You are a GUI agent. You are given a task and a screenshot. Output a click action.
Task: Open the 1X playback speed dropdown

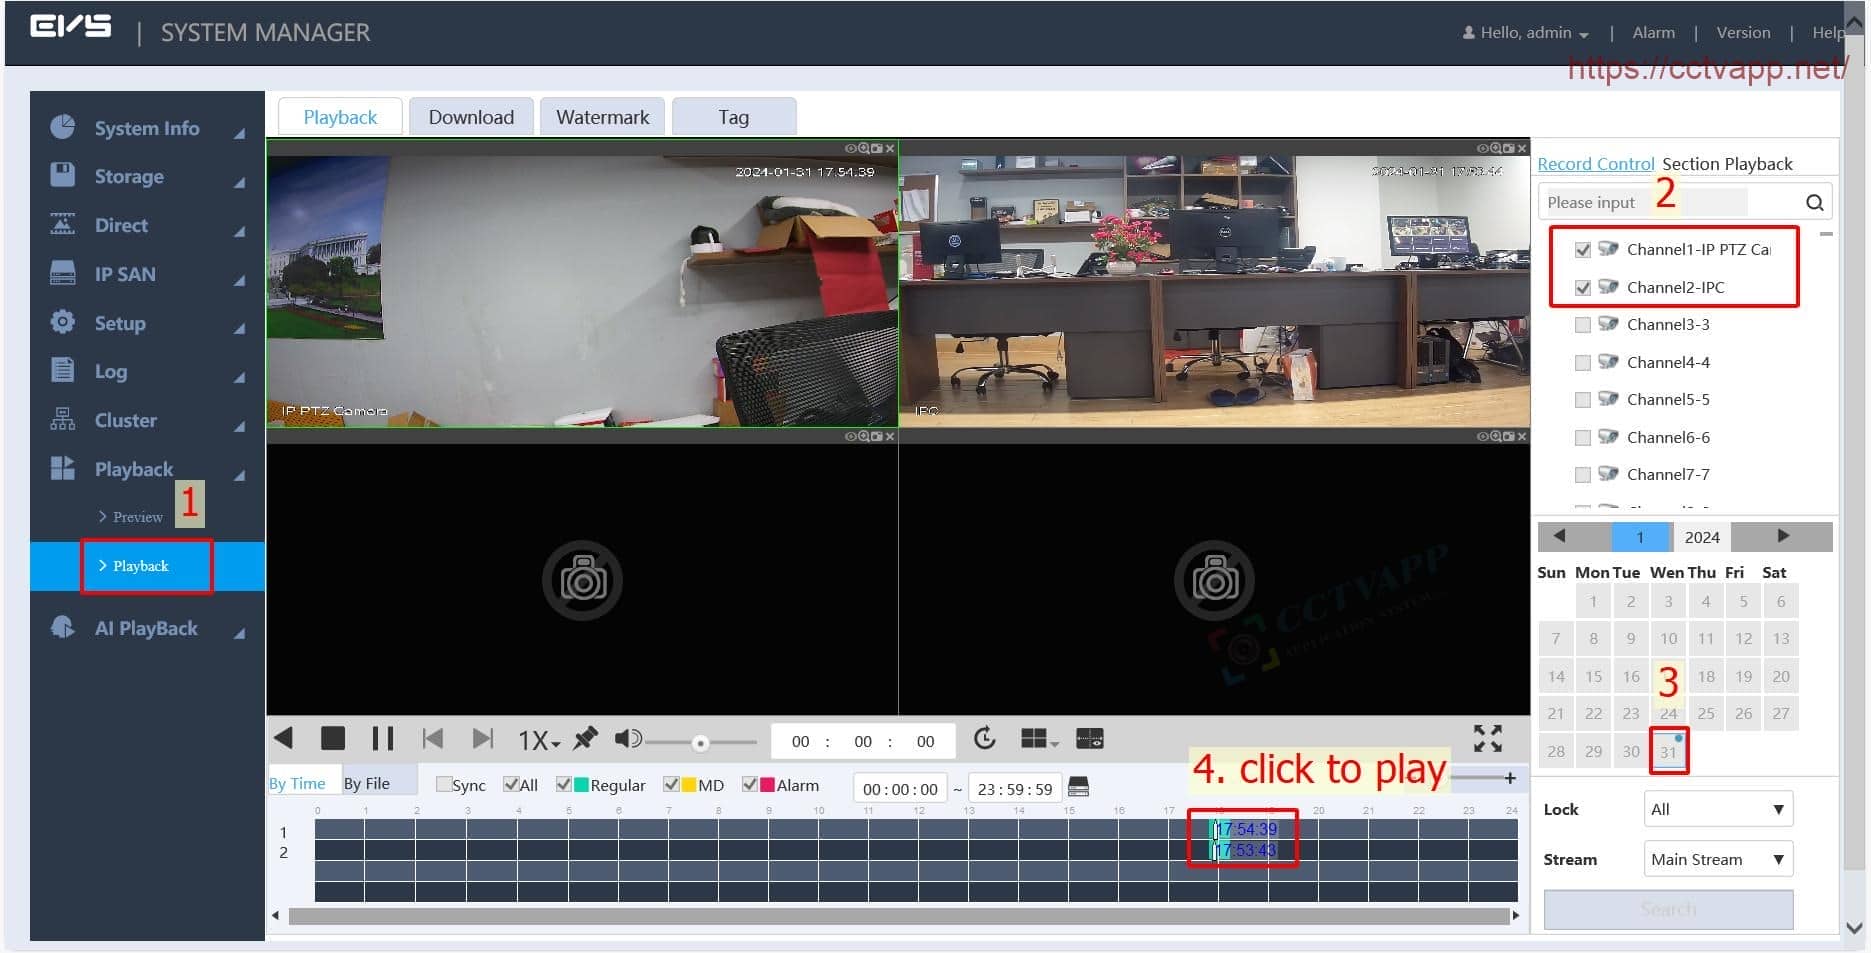coord(538,740)
